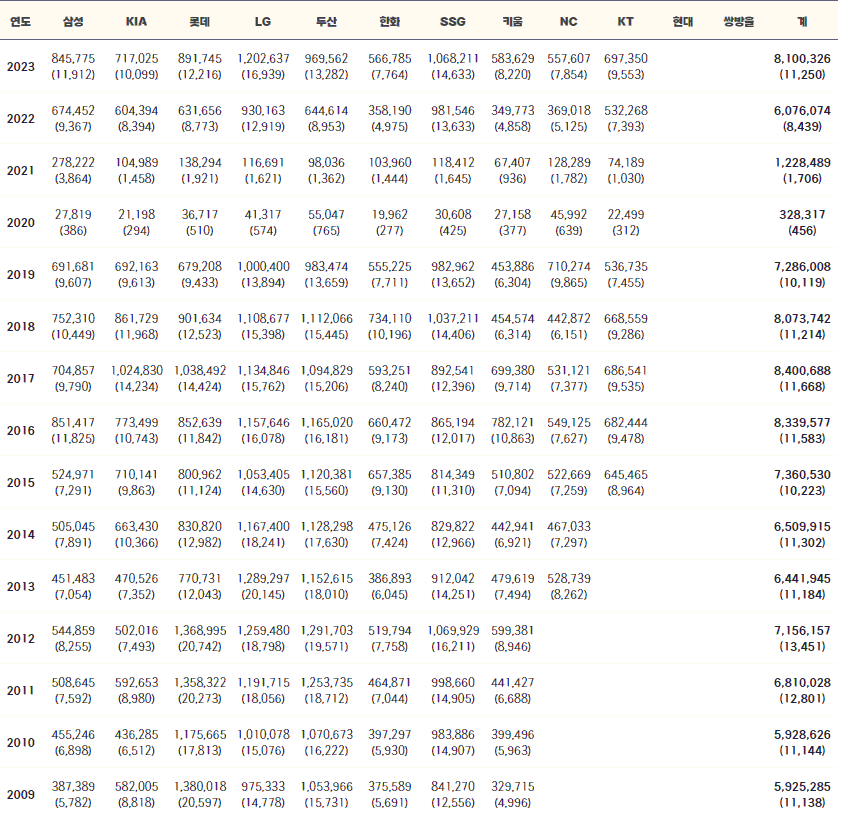The height and width of the screenshot is (818, 841).
Task: Select the 2022 year row label
Action: pos(20,119)
